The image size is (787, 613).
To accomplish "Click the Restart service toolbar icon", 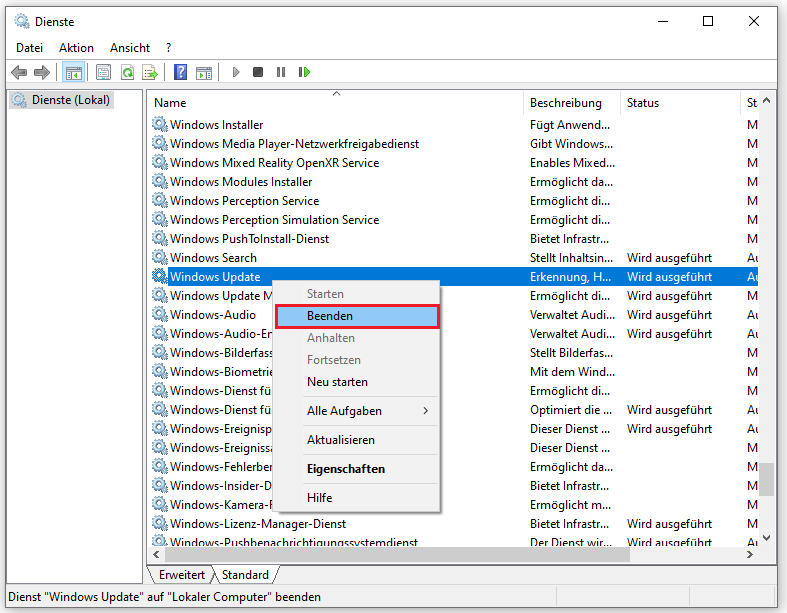I will (304, 72).
